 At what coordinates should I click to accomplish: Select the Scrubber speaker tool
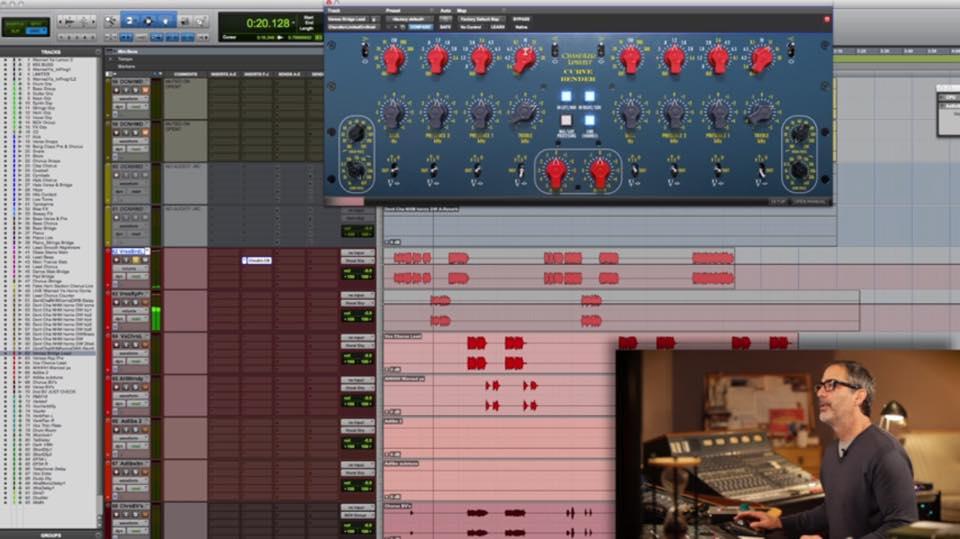[184, 22]
